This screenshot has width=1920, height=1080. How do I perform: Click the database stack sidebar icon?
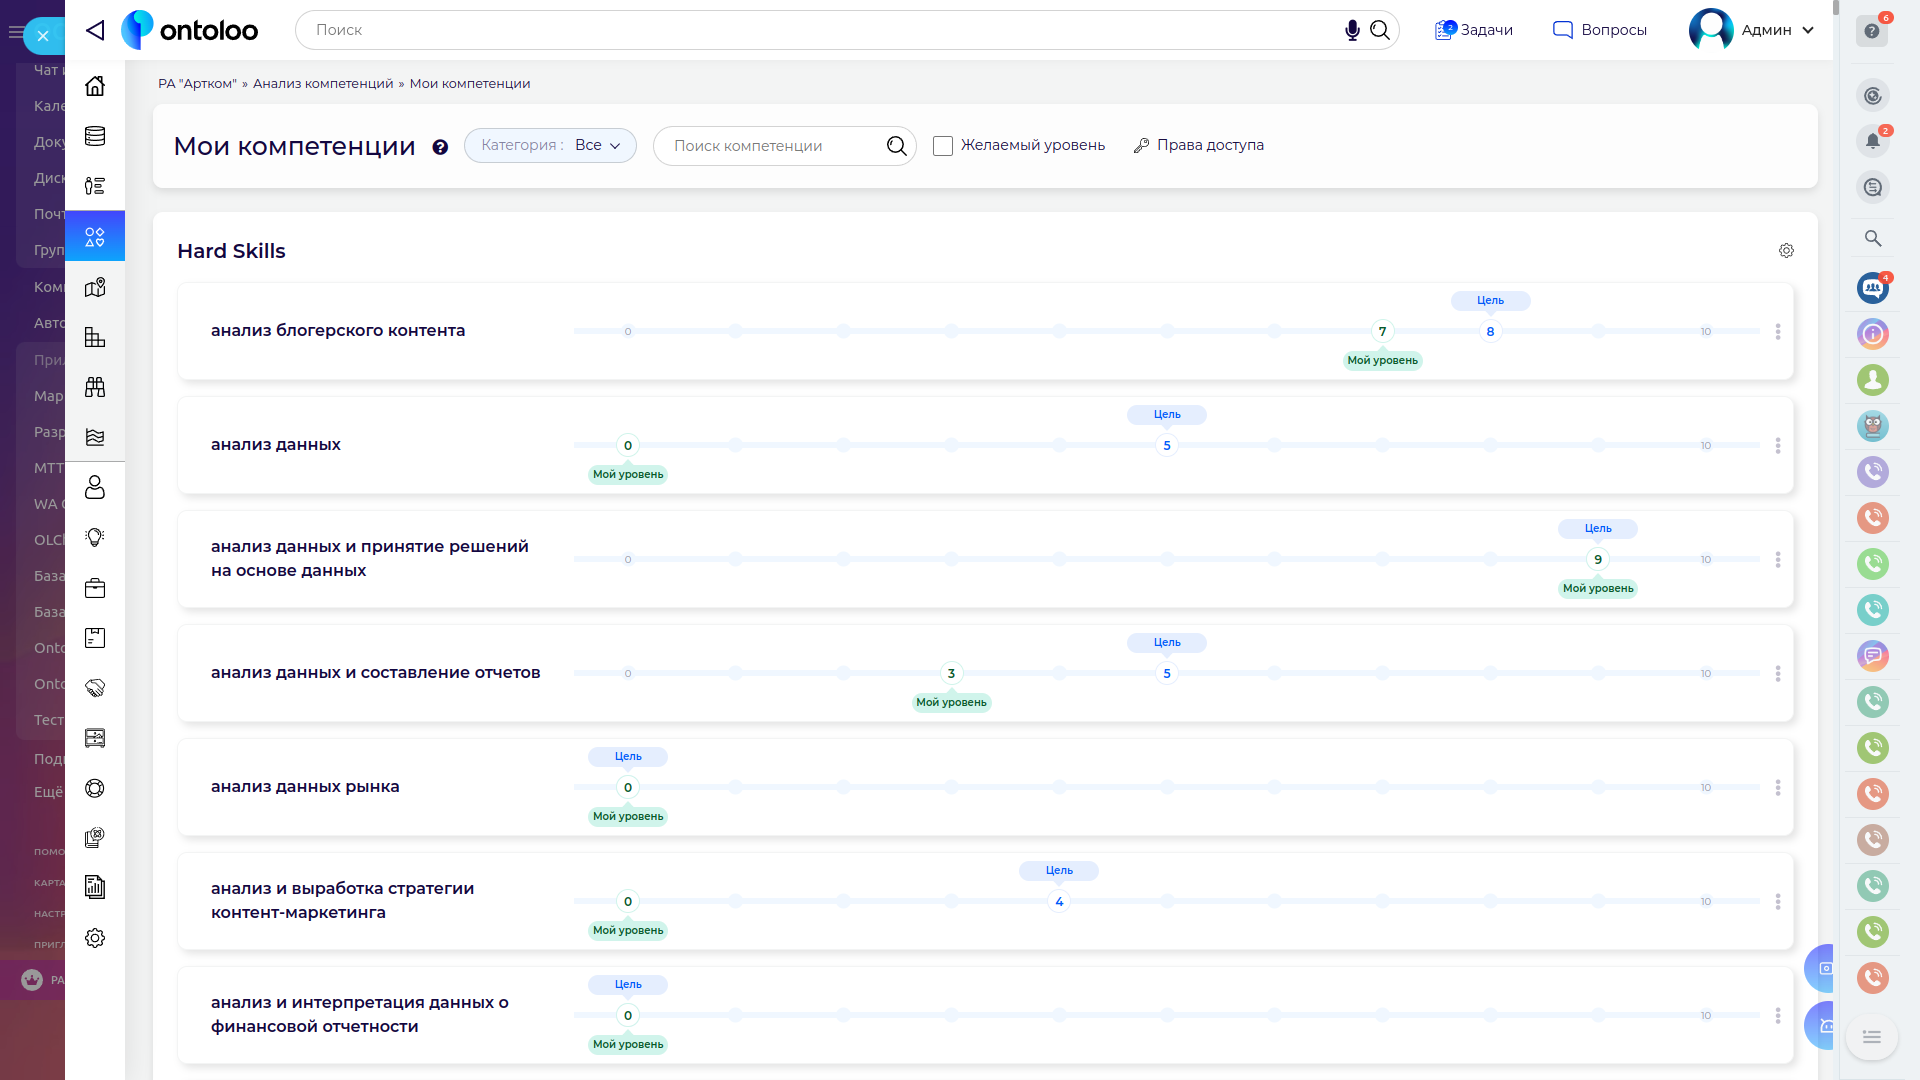click(x=95, y=136)
